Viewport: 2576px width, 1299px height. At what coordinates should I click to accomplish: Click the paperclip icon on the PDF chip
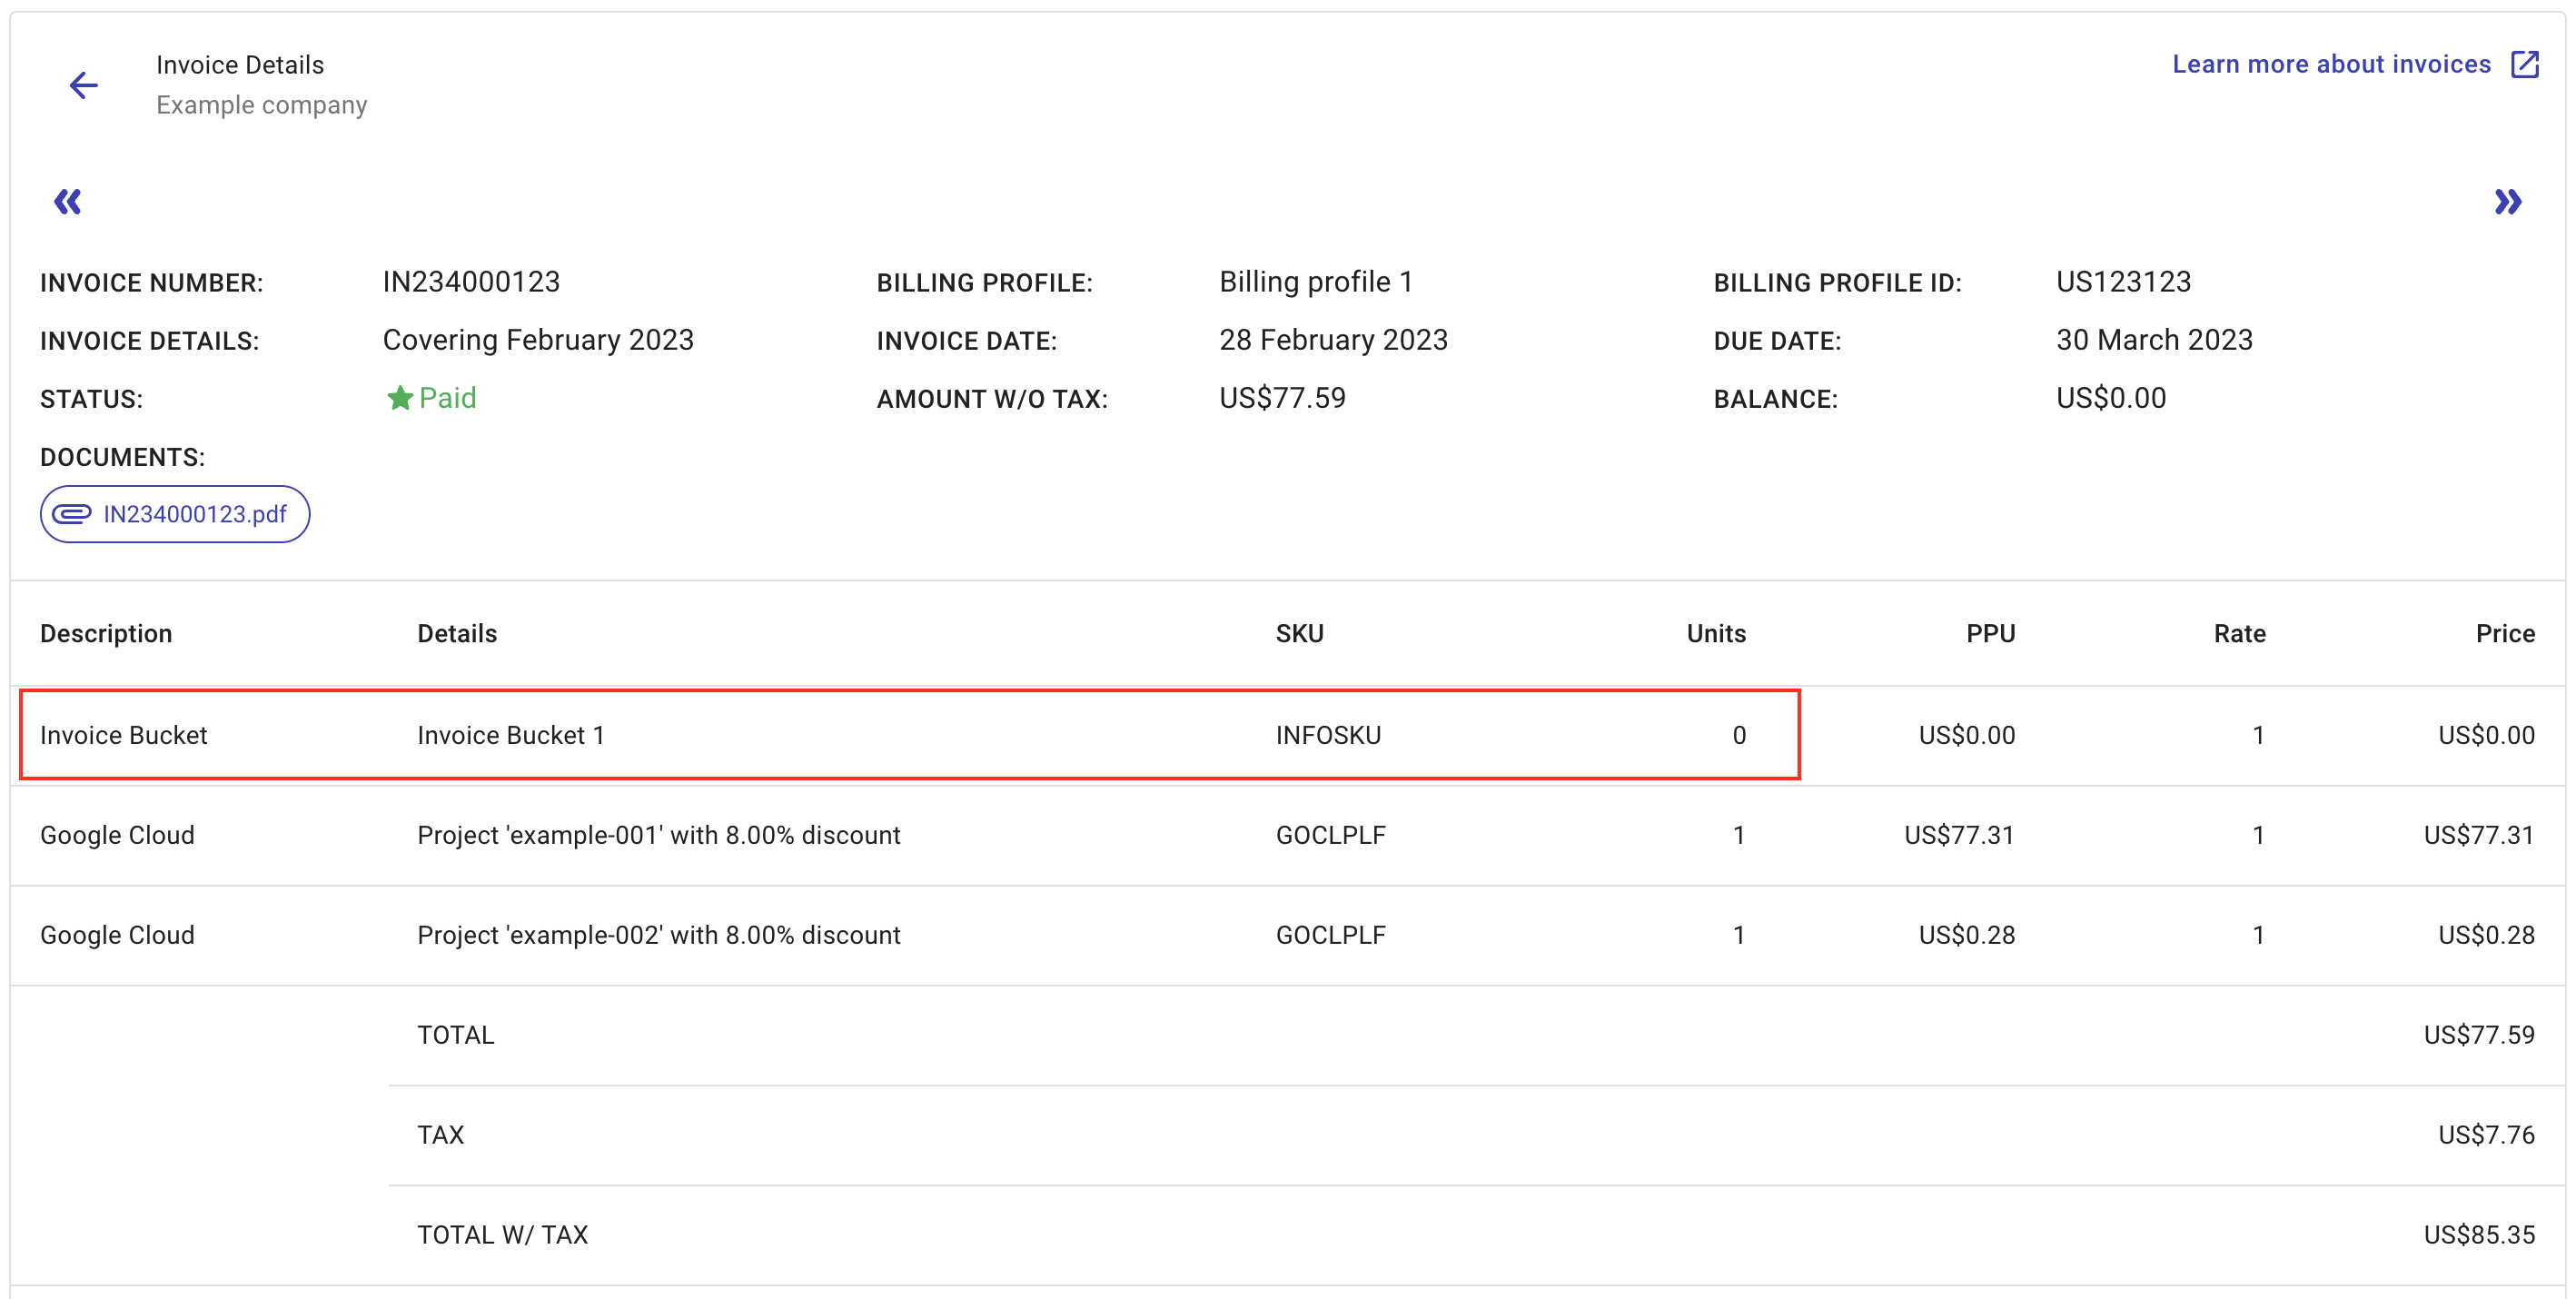pyautogui.click(x=73, y=513)
